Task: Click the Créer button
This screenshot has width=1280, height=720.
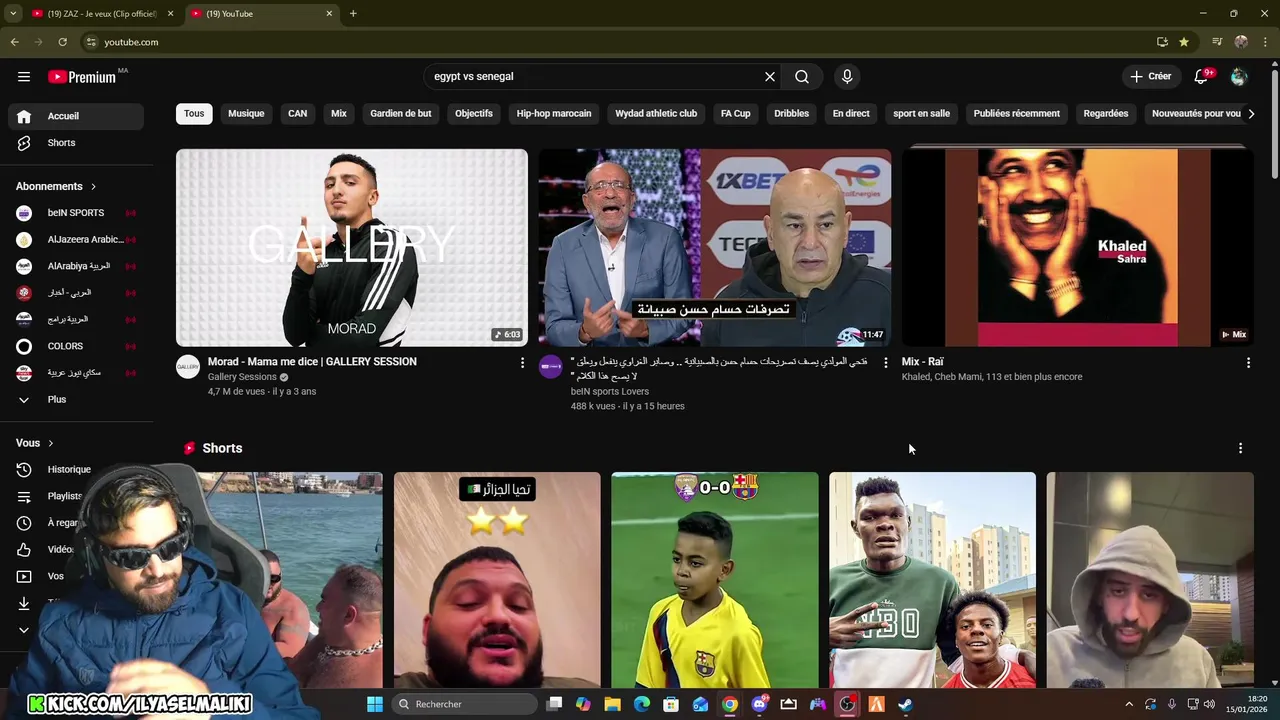Action: point(1150,76)
